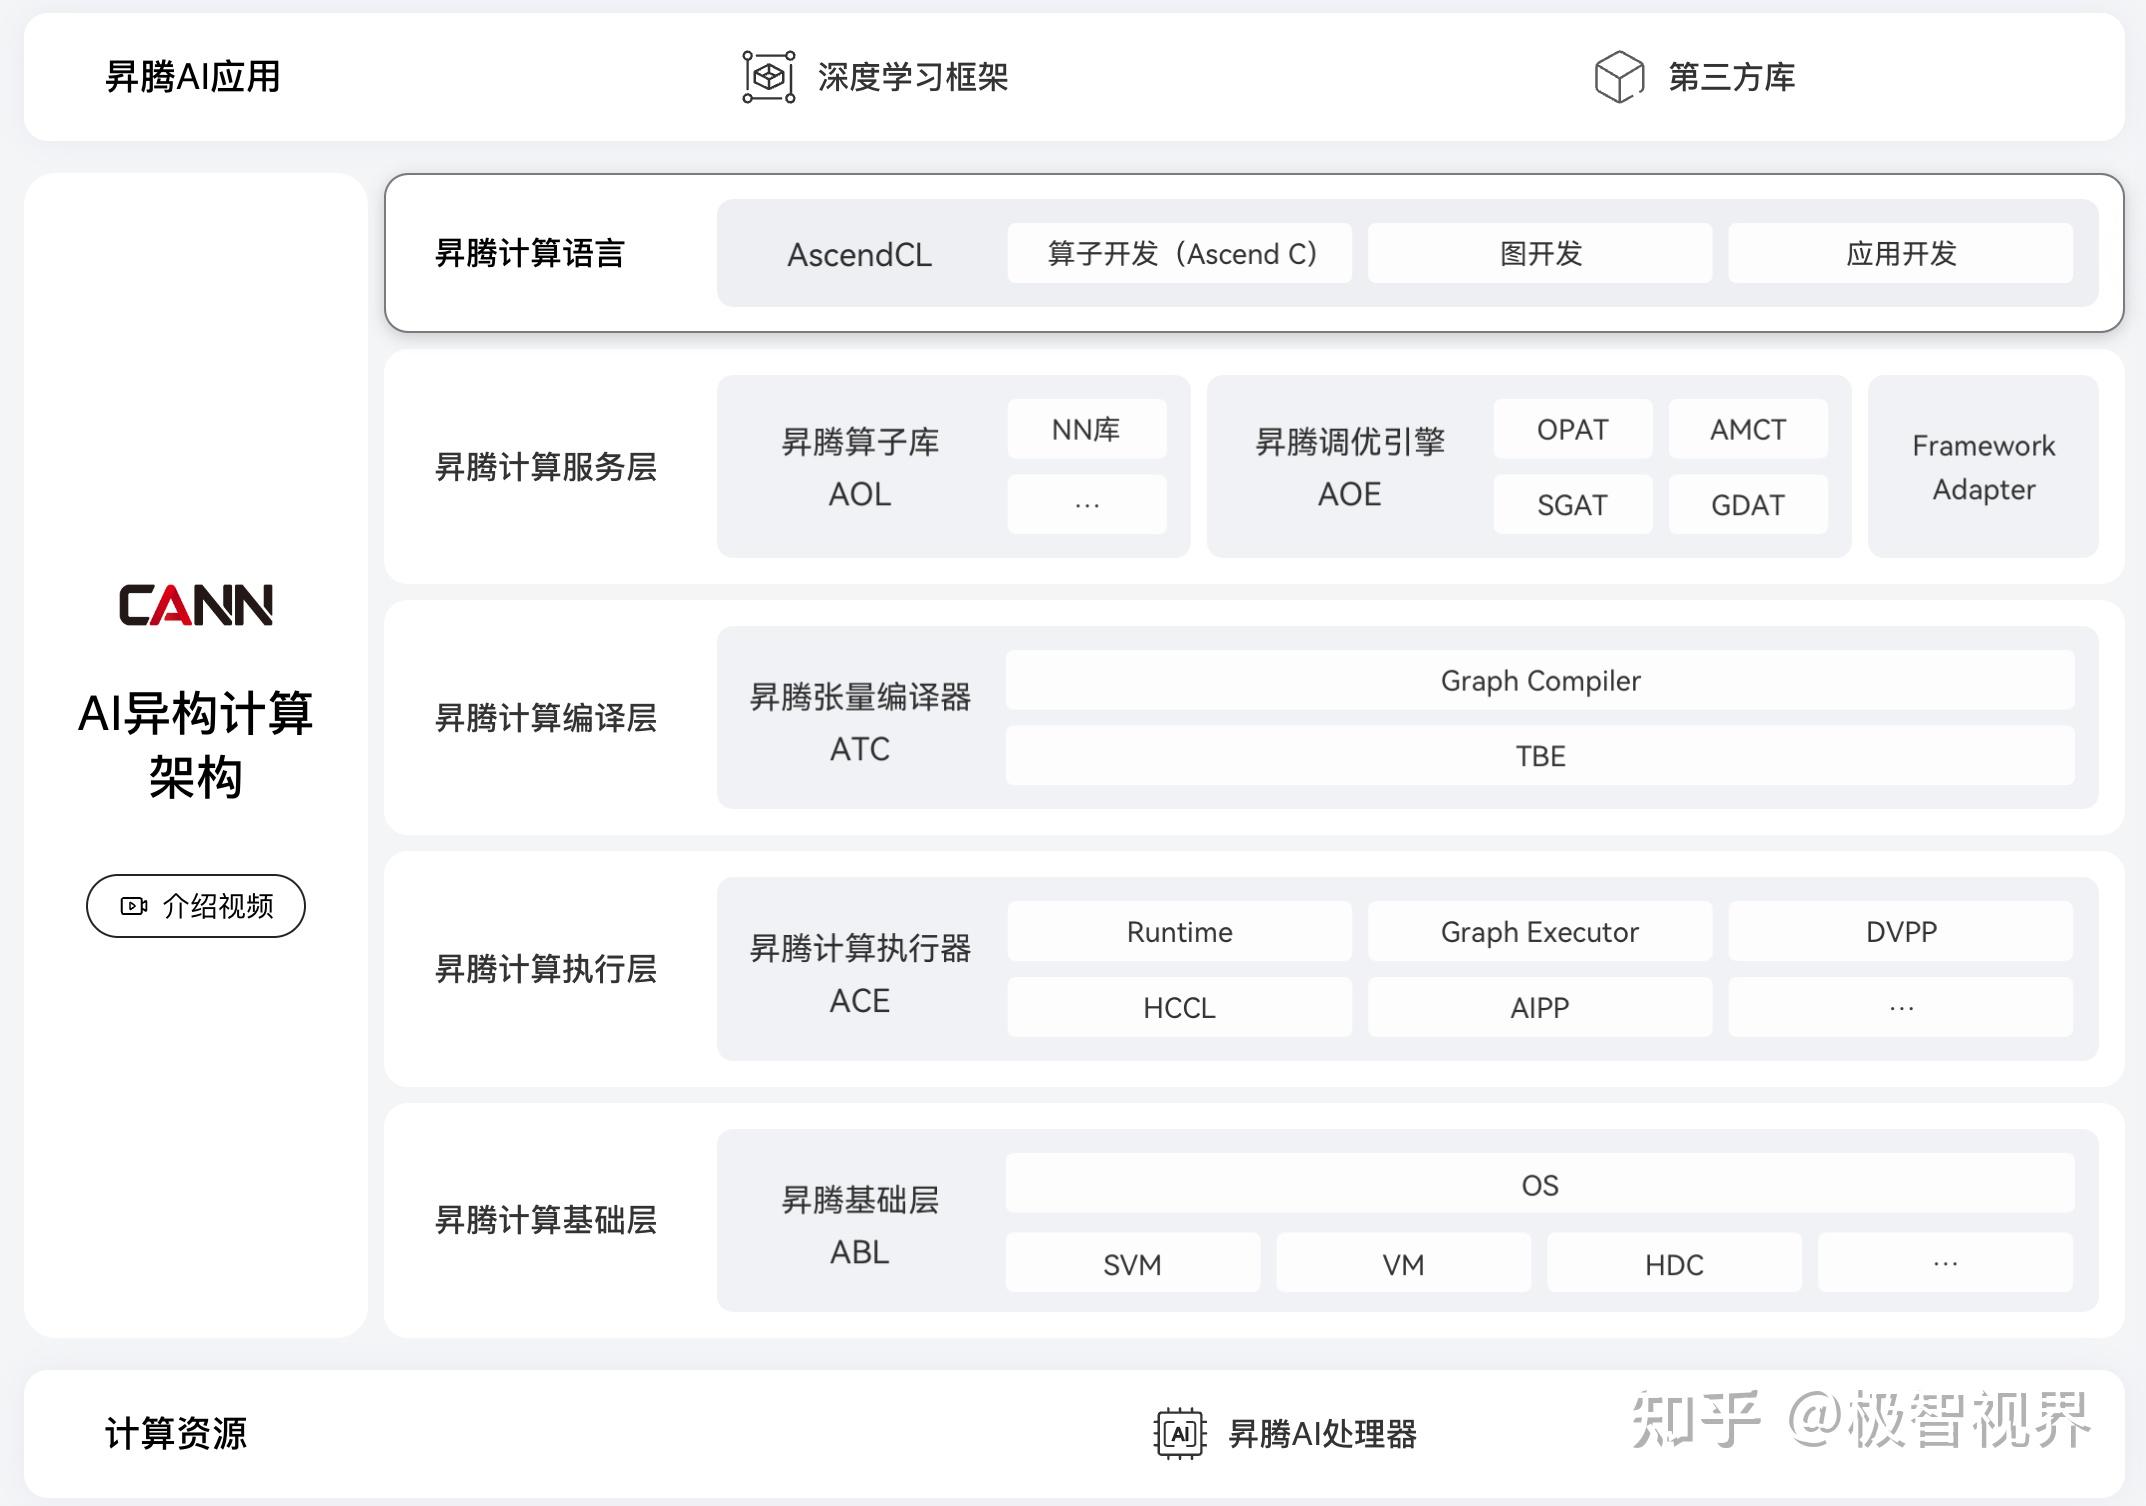Expand the hidden items under DVPP
Screen dimensions: 2146x1506
coord(1899,1007)
